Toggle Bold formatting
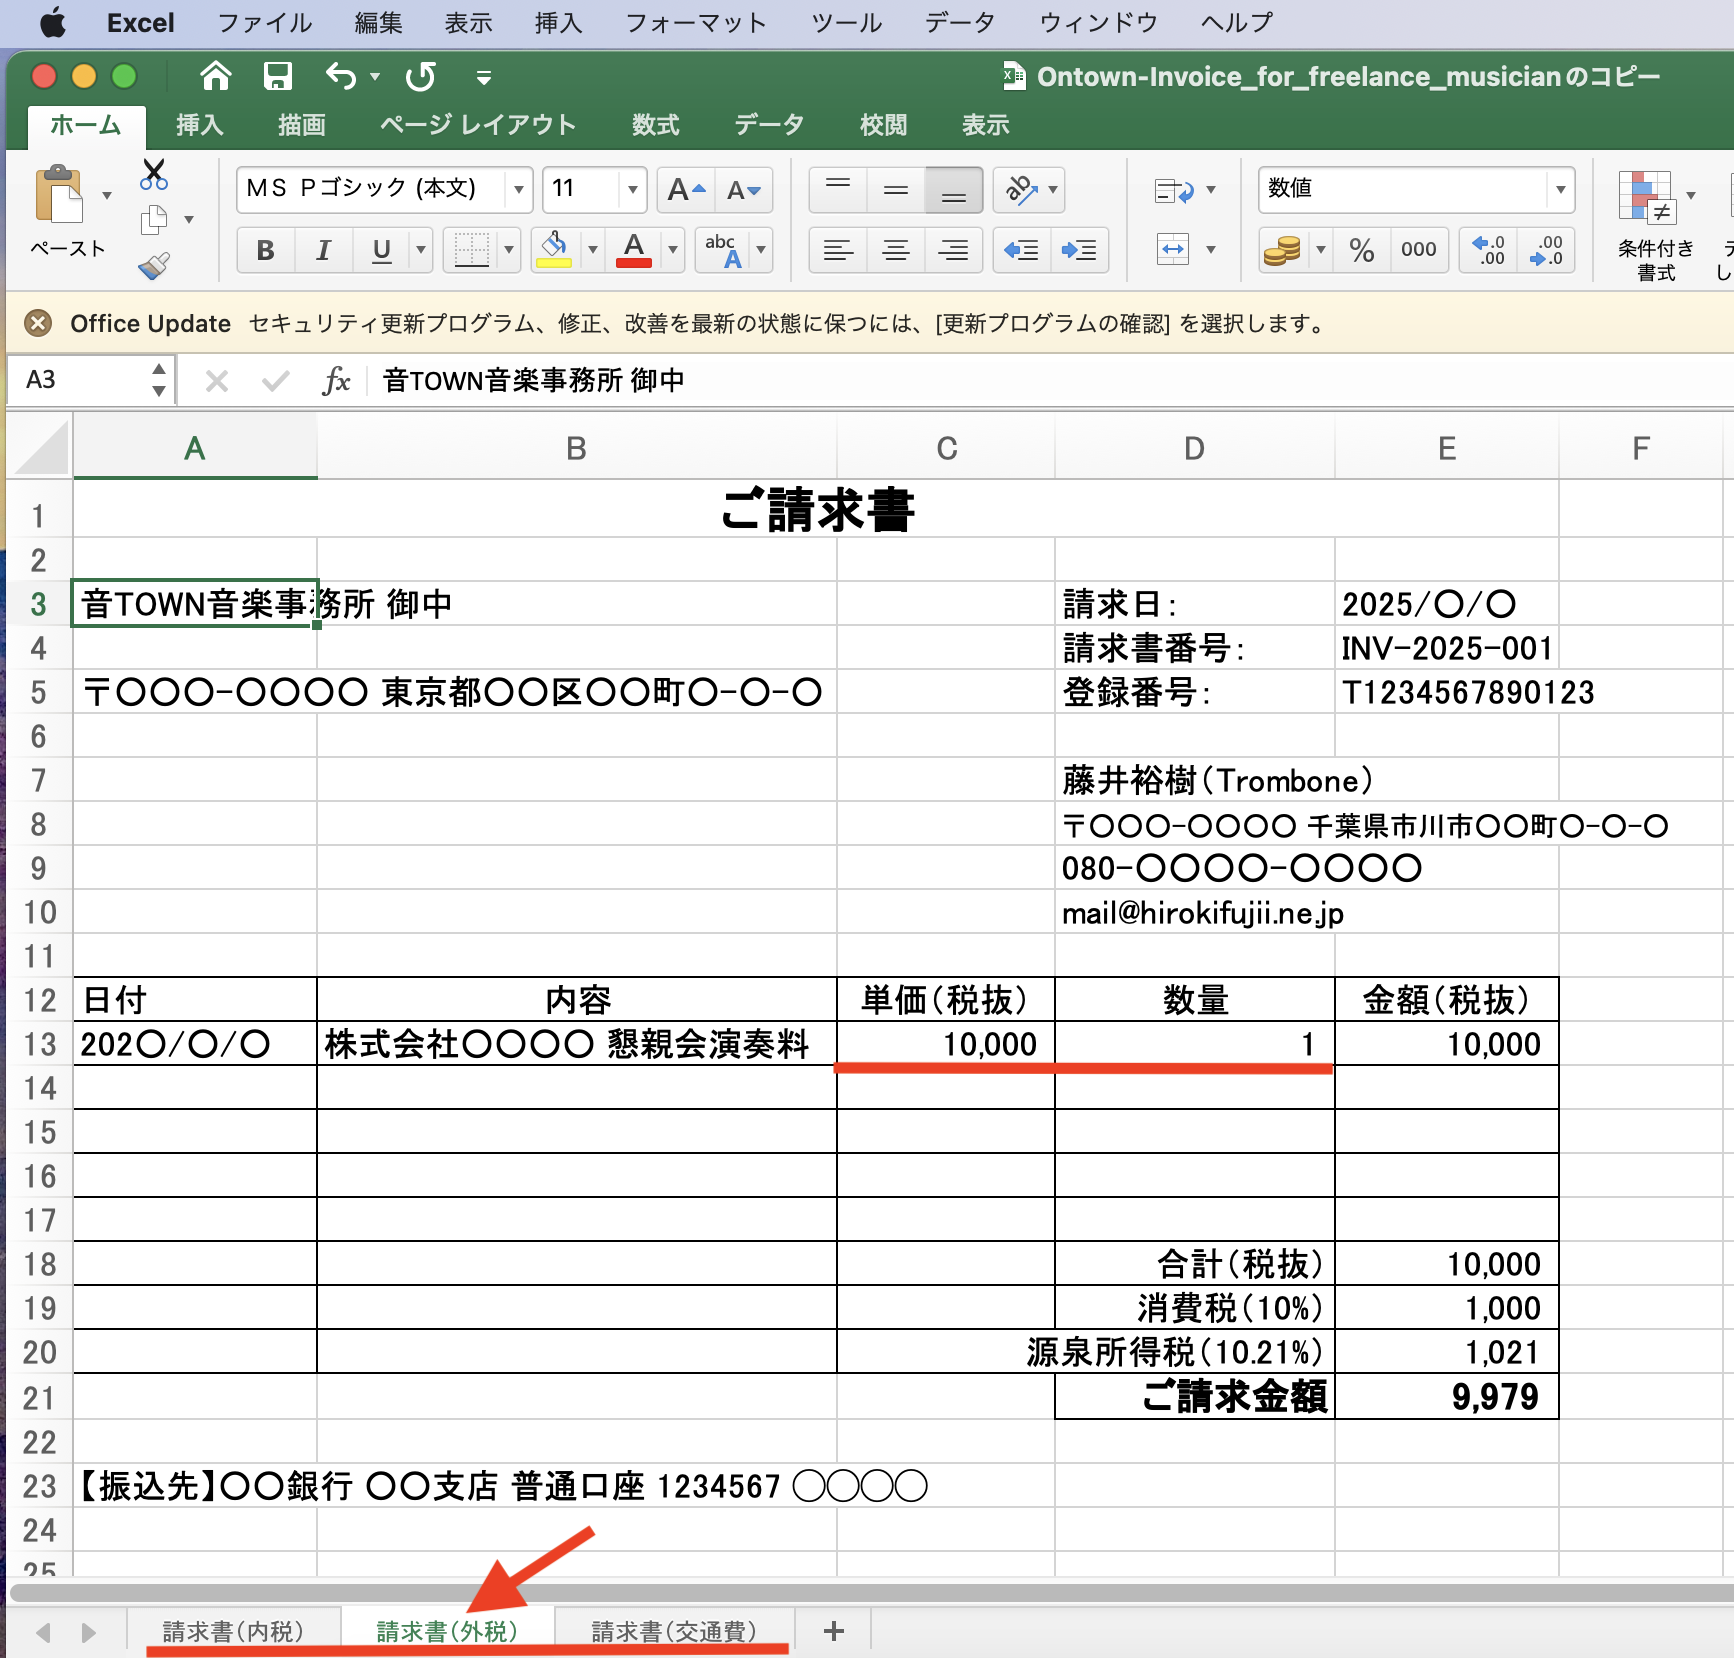 tap(265, 250)
